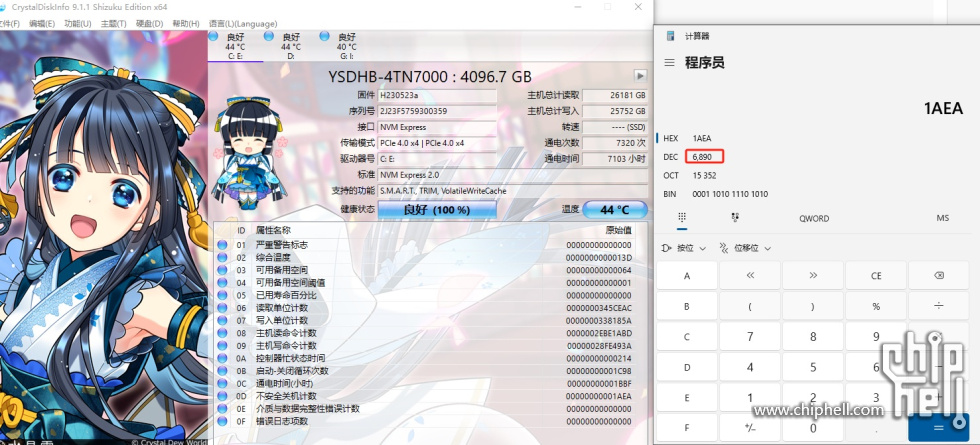Screen dimensions: 980x445
Task: Open the 硬盘(D) menu
Action: [x=149, y=24]
